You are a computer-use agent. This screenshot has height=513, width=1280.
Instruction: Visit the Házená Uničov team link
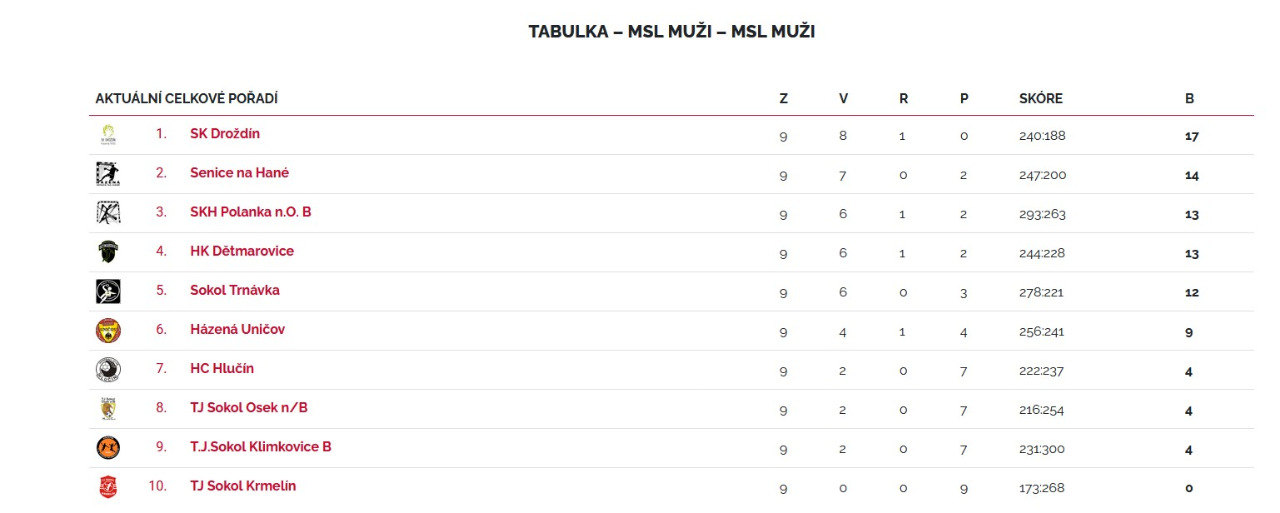pos(237,329)
